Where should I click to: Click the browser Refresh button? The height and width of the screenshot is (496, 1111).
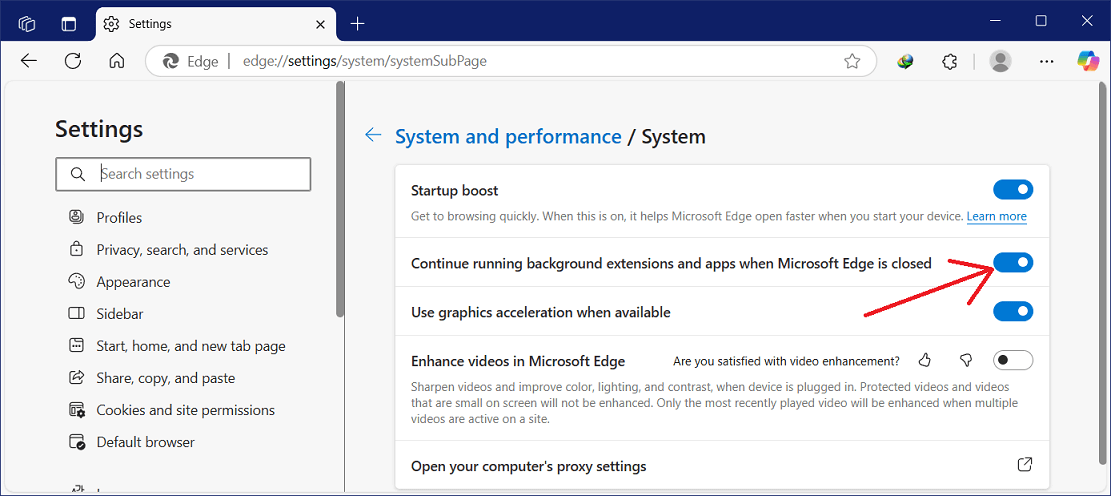(73, 61)
